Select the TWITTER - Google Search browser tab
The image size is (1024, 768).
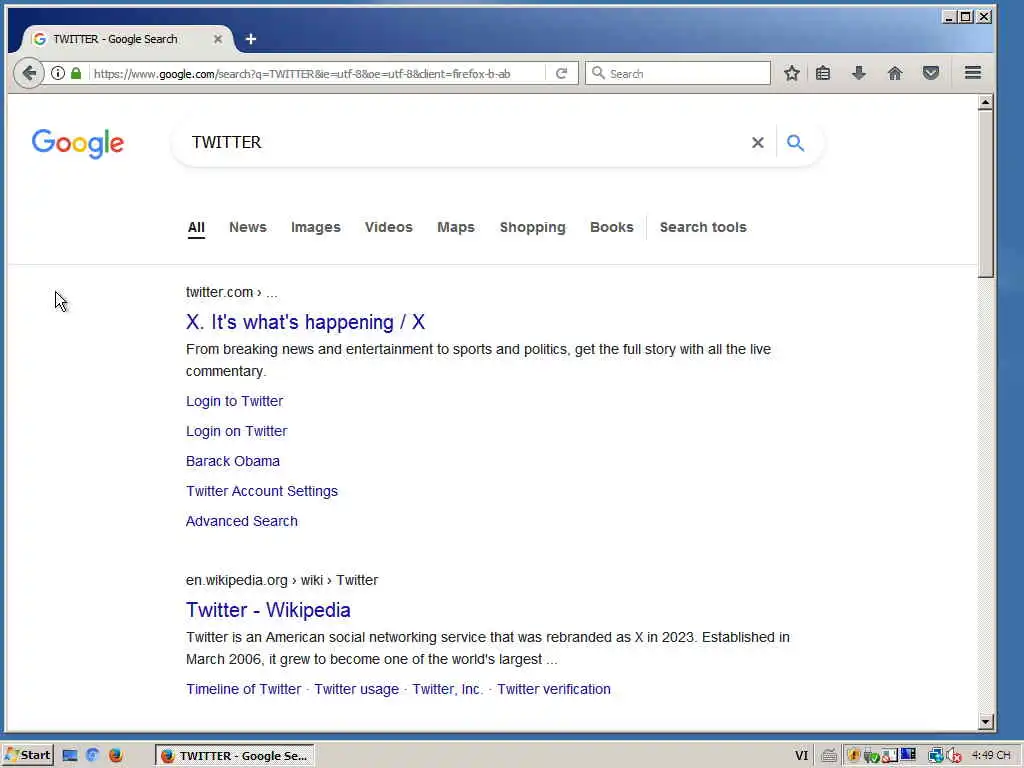128,39
